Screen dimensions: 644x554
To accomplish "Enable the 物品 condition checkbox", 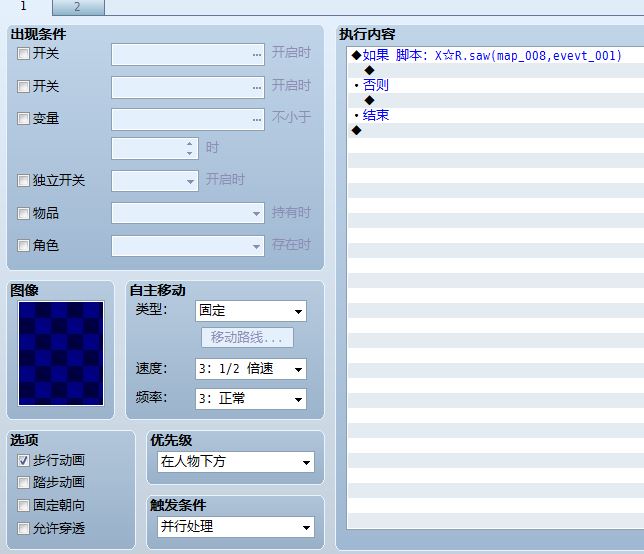I will tap(23, 213).
